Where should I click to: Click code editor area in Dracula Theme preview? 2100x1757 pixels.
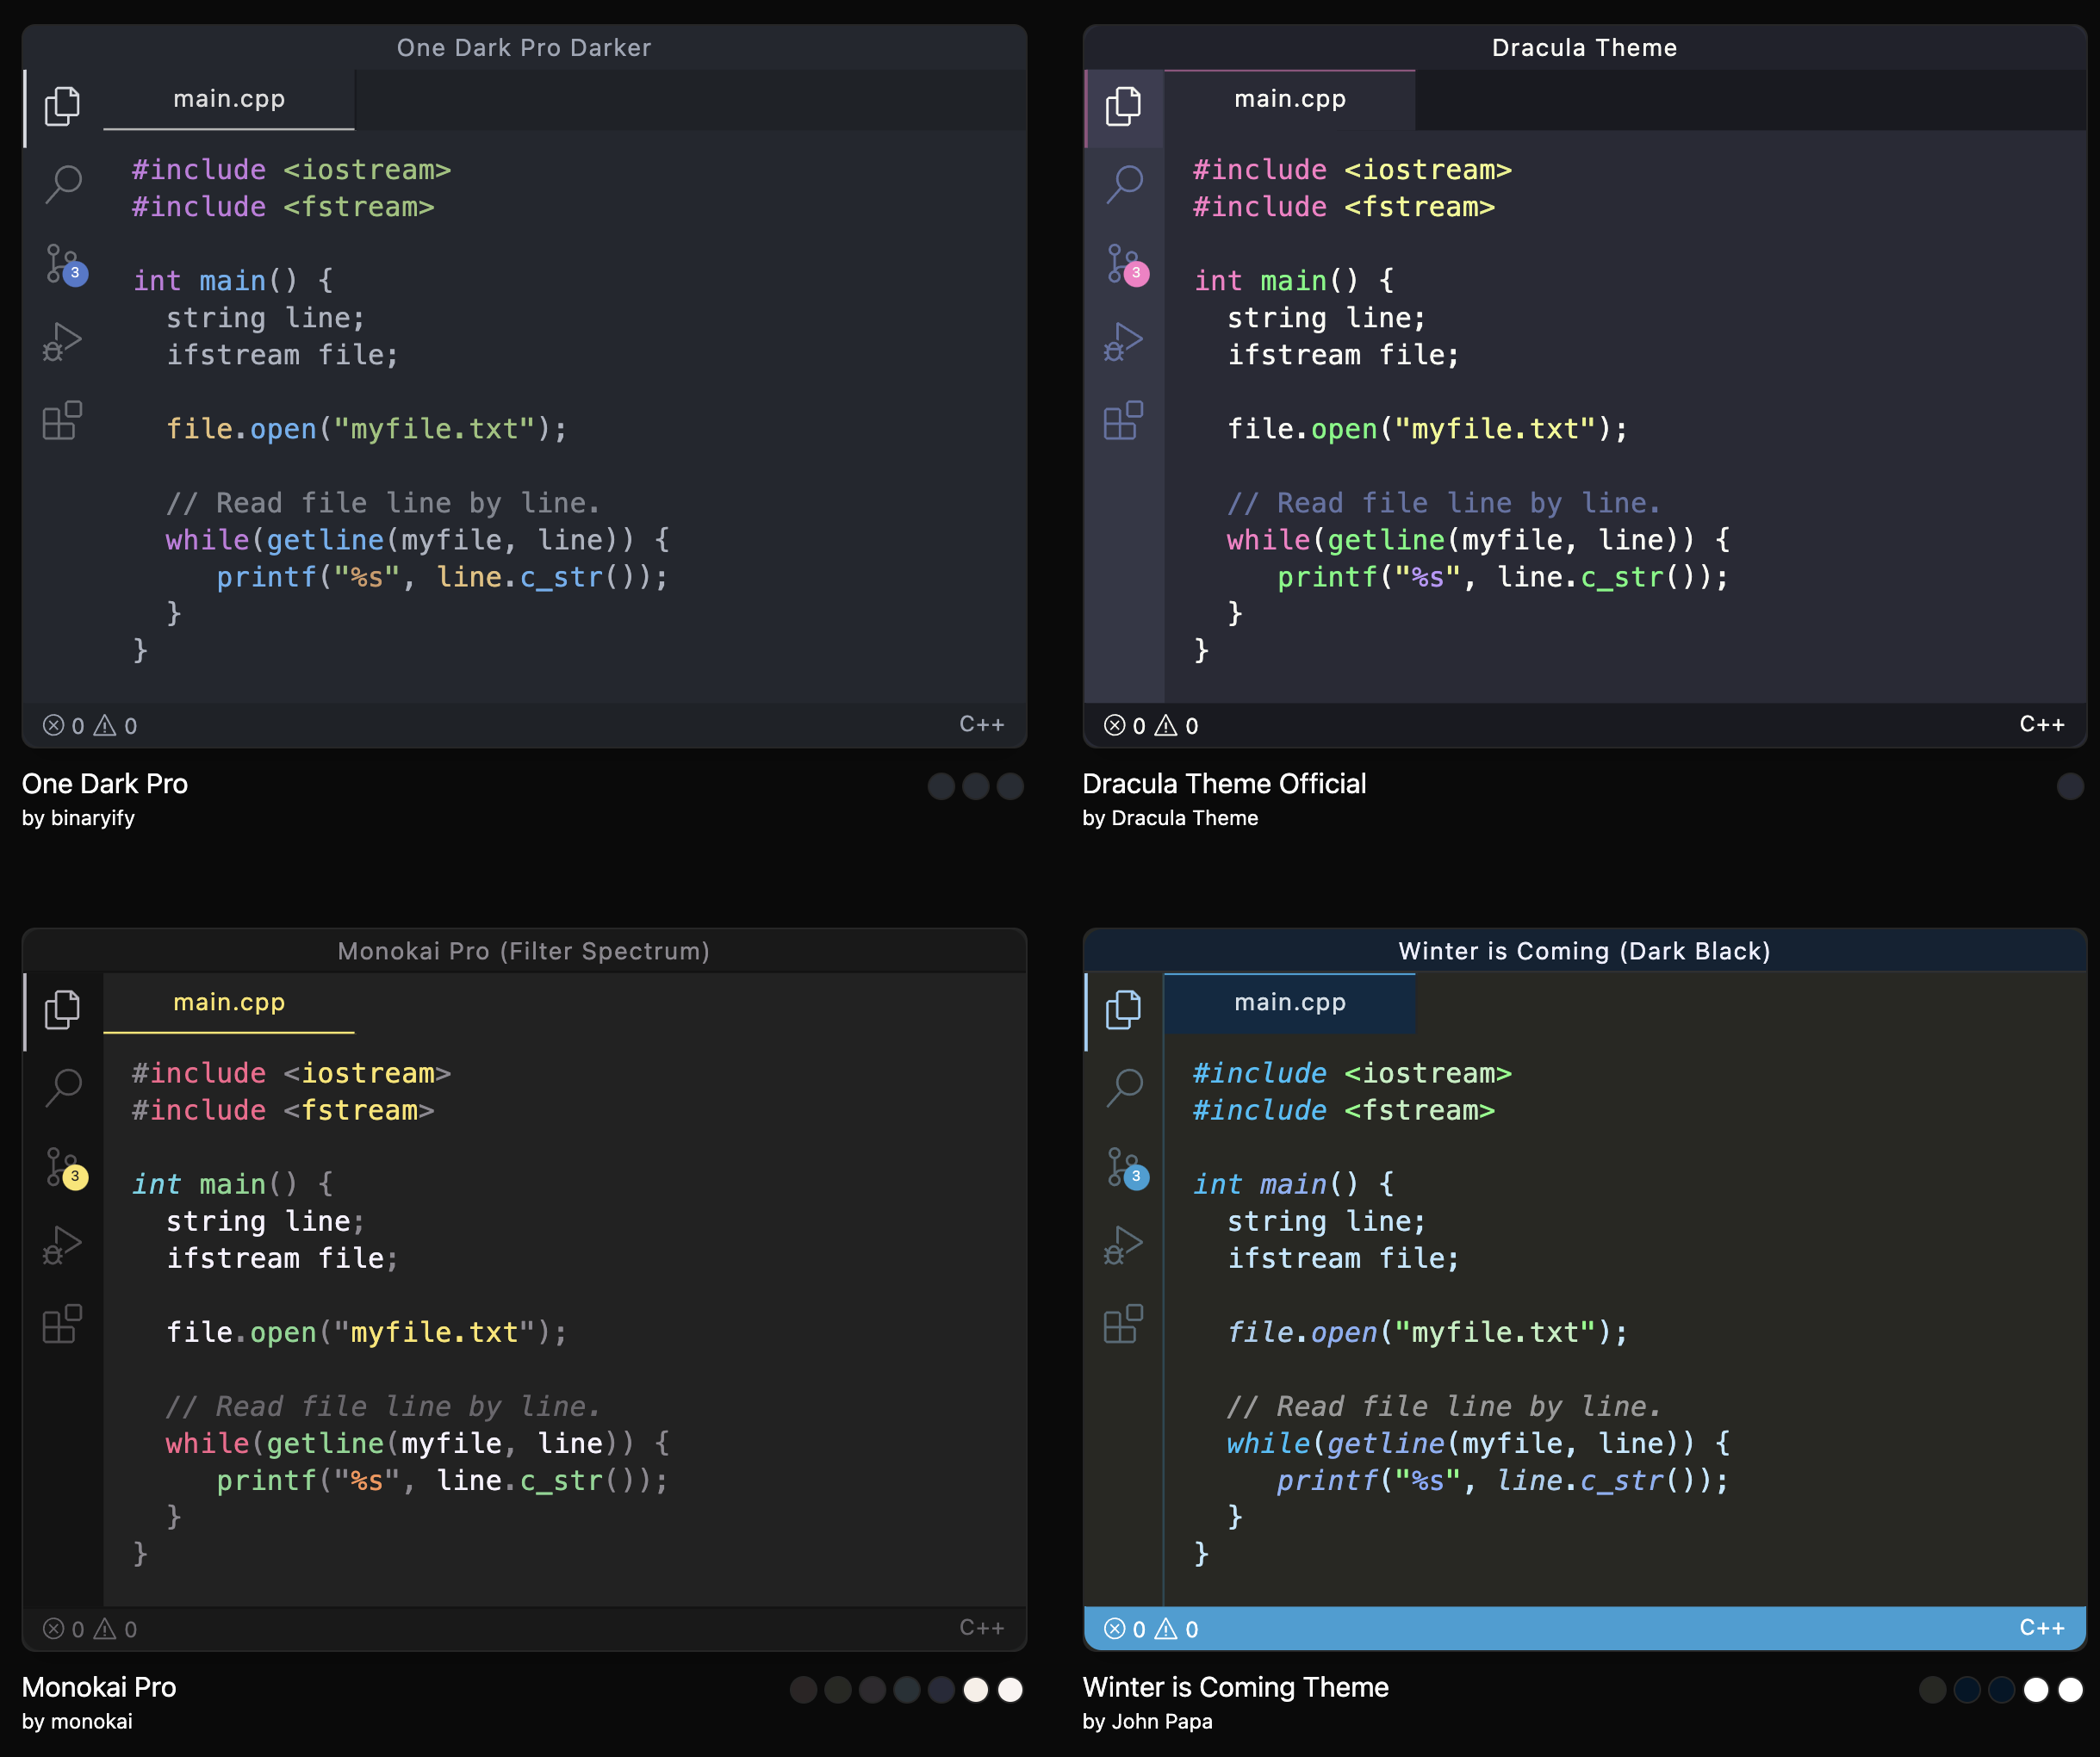[x=1625, y=416]
